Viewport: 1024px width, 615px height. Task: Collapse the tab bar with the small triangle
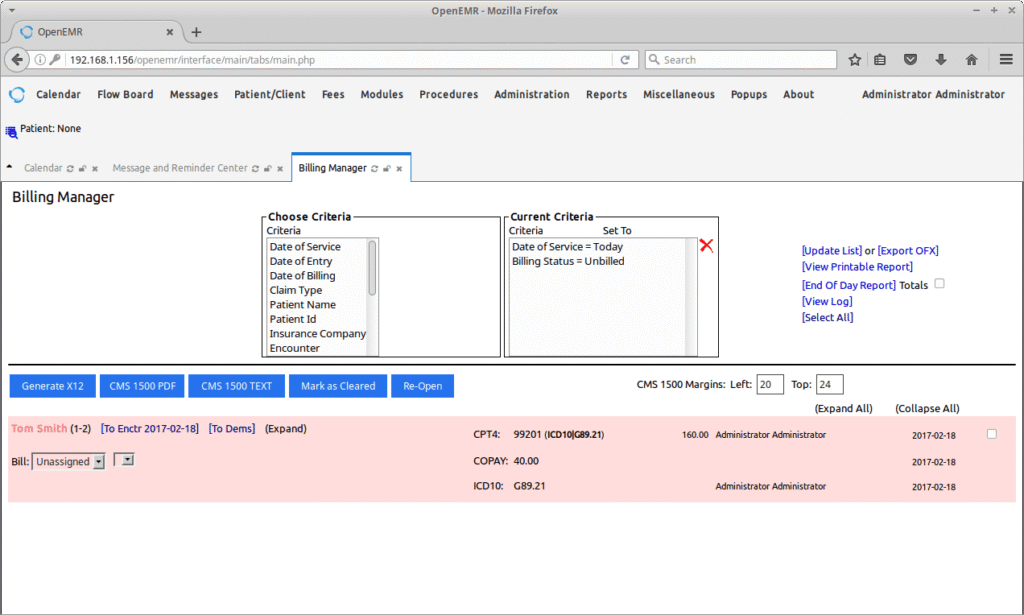pyautogui.click(x=9, y=167)
